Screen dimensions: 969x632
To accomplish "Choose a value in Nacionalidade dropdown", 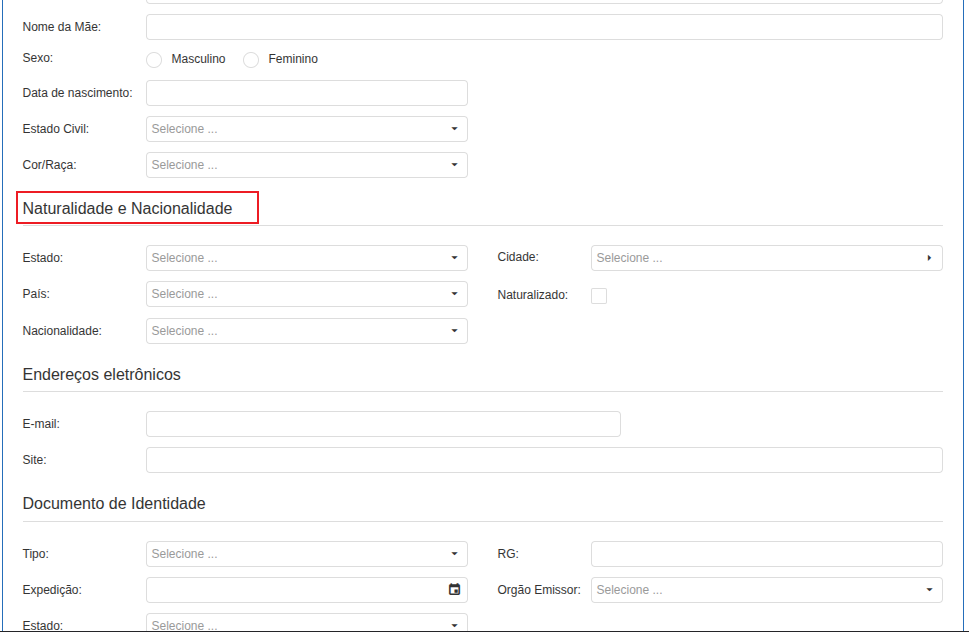I will click(306, 331).
